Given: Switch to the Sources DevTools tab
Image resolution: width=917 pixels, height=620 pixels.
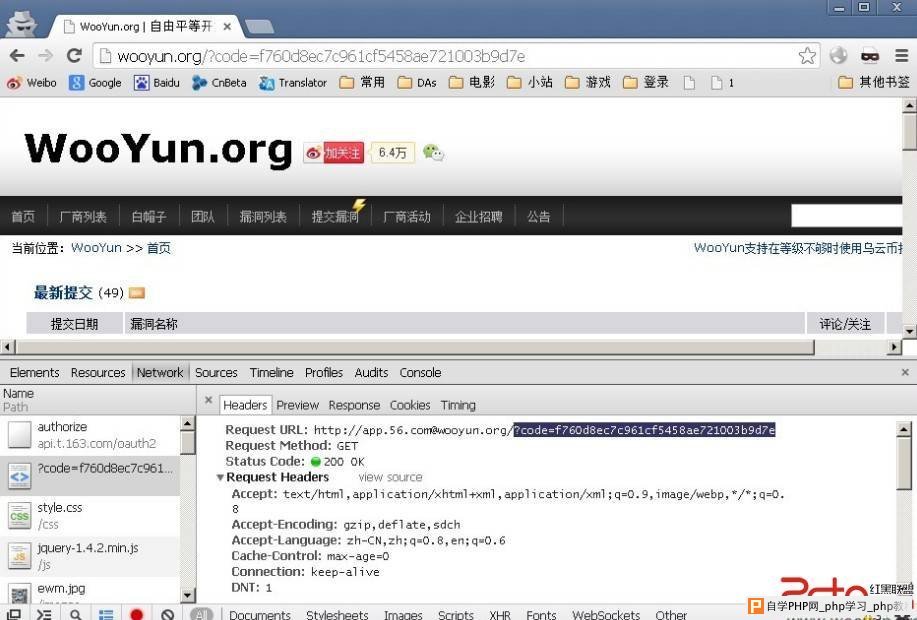Looking at the screenshot, I should (x=216, y=373).
